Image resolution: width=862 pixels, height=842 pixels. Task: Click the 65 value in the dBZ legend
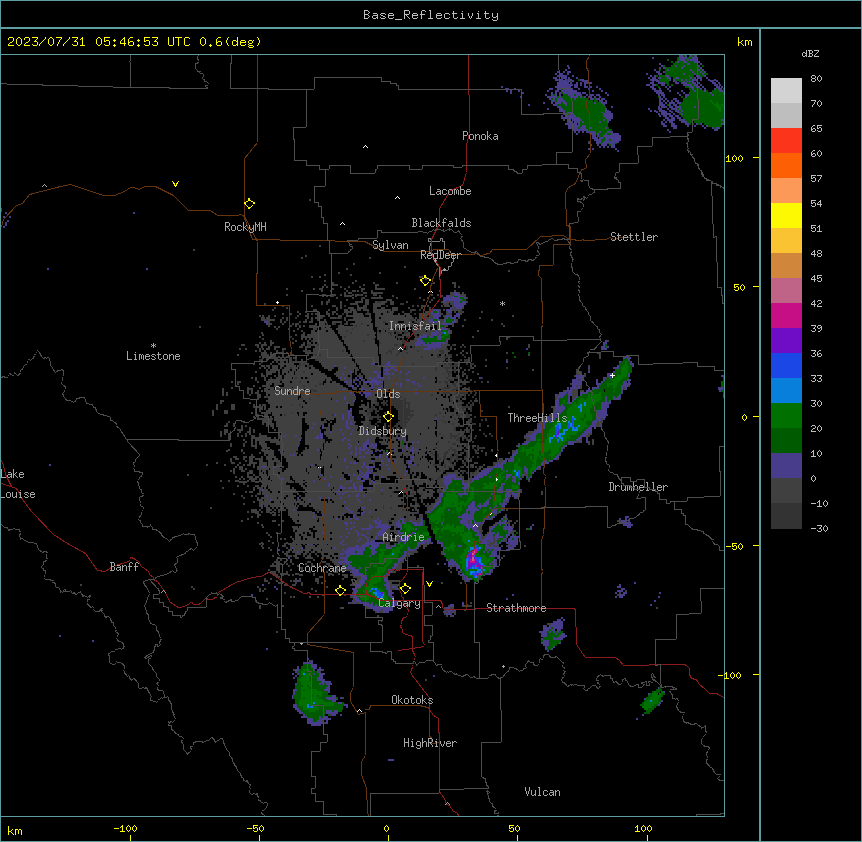pos(816,129)
